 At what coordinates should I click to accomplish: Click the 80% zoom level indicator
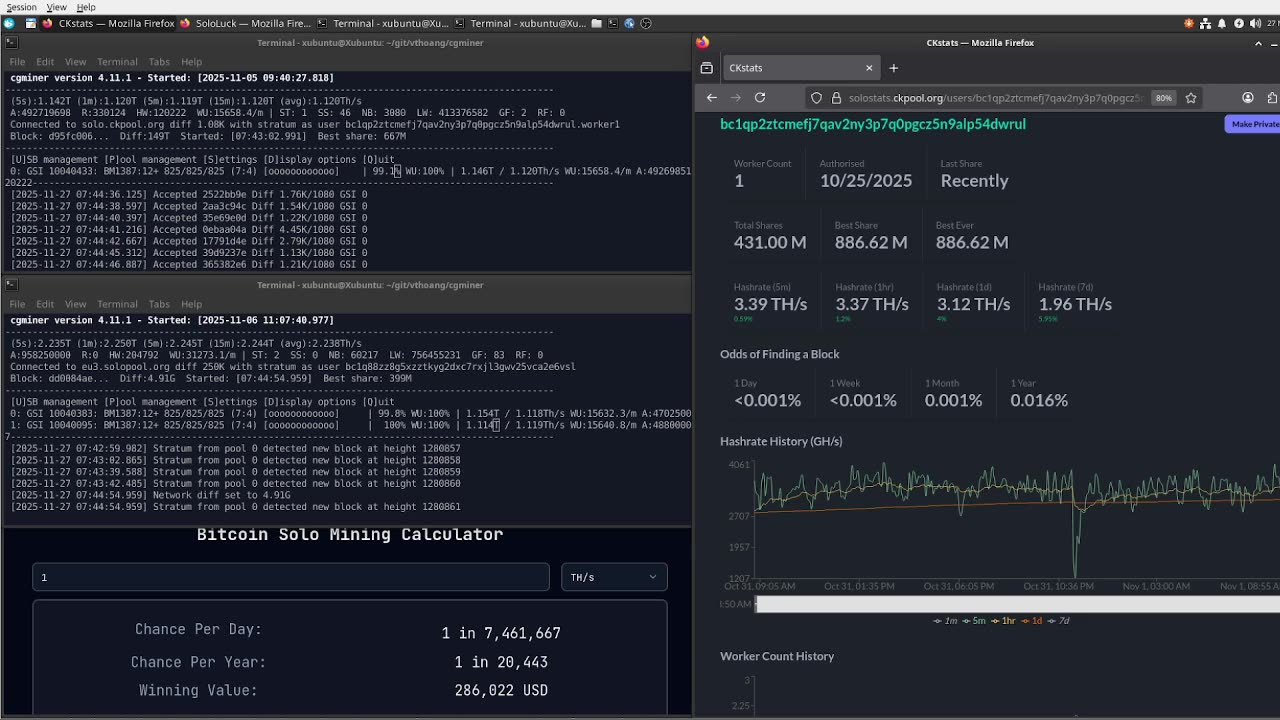[1163, 98]
